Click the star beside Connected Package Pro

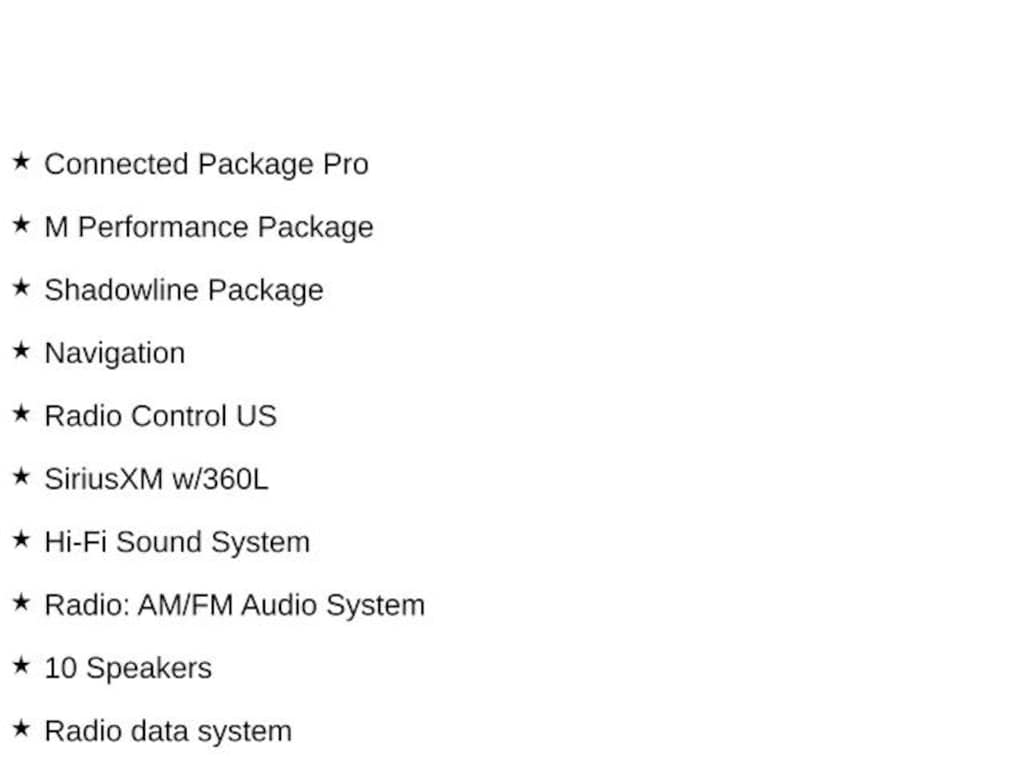click(21, 161)
